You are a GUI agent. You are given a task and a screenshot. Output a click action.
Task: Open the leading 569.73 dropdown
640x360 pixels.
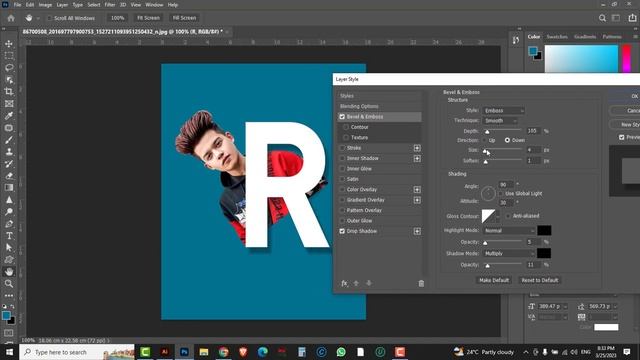615,307
